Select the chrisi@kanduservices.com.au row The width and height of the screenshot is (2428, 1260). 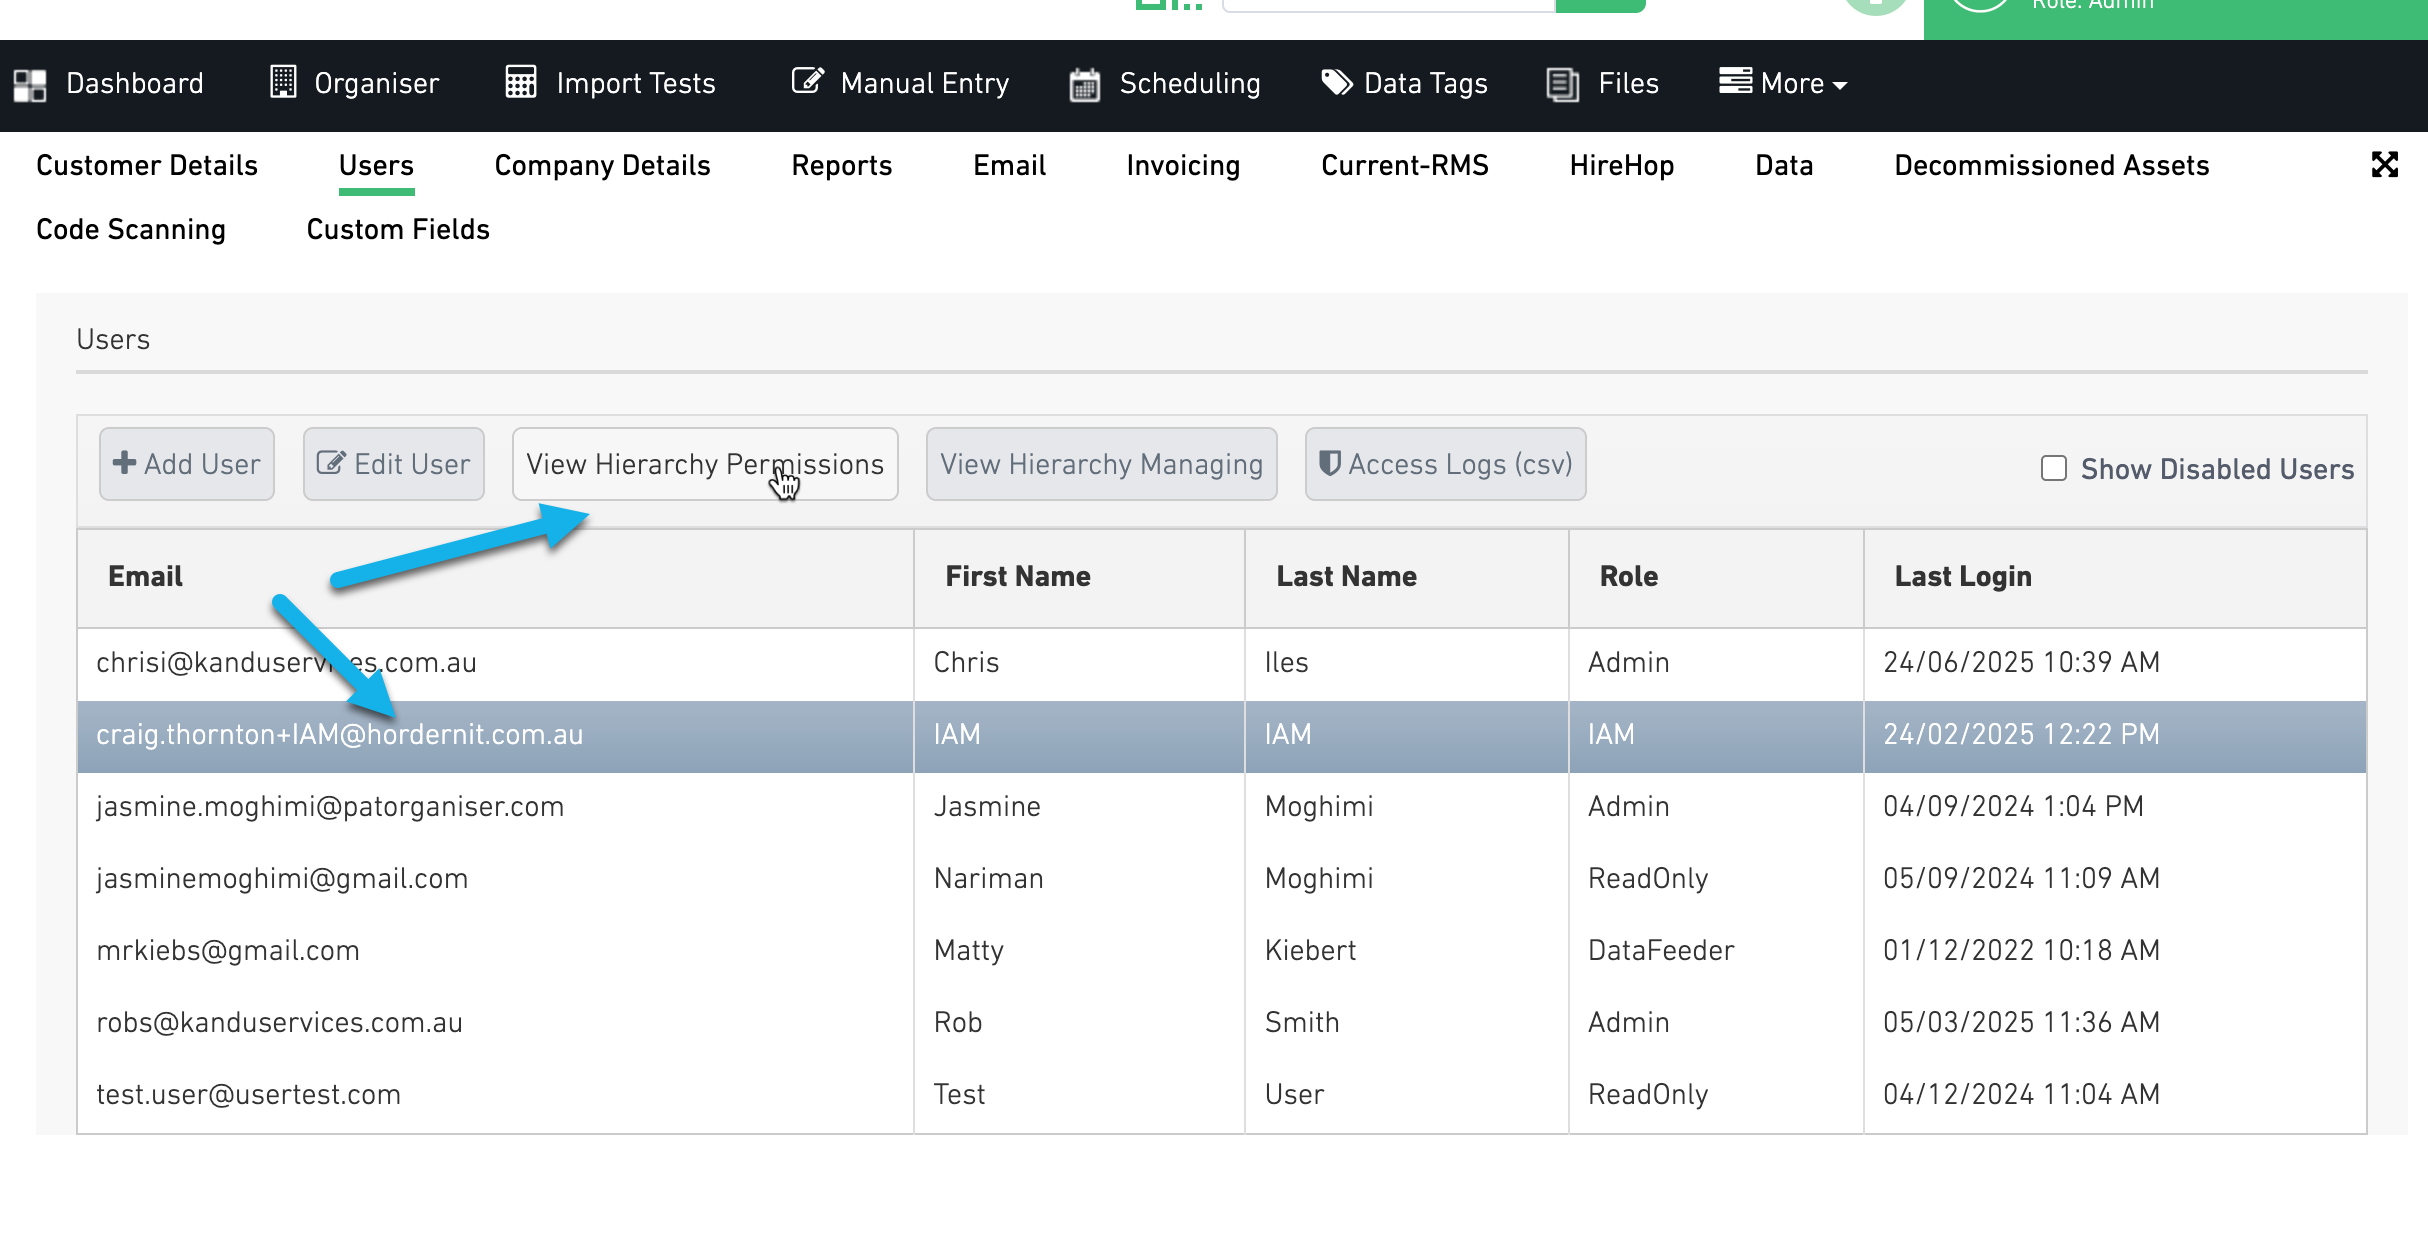(1222, 664)
